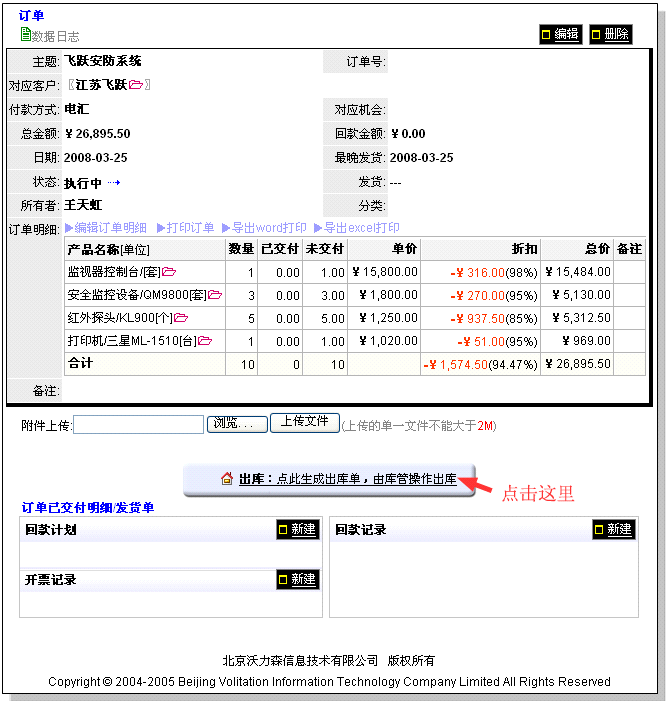Viewport: 667px width, 701px height.
Task: Click 打印订单 link
Action: (x=184, y=228)
